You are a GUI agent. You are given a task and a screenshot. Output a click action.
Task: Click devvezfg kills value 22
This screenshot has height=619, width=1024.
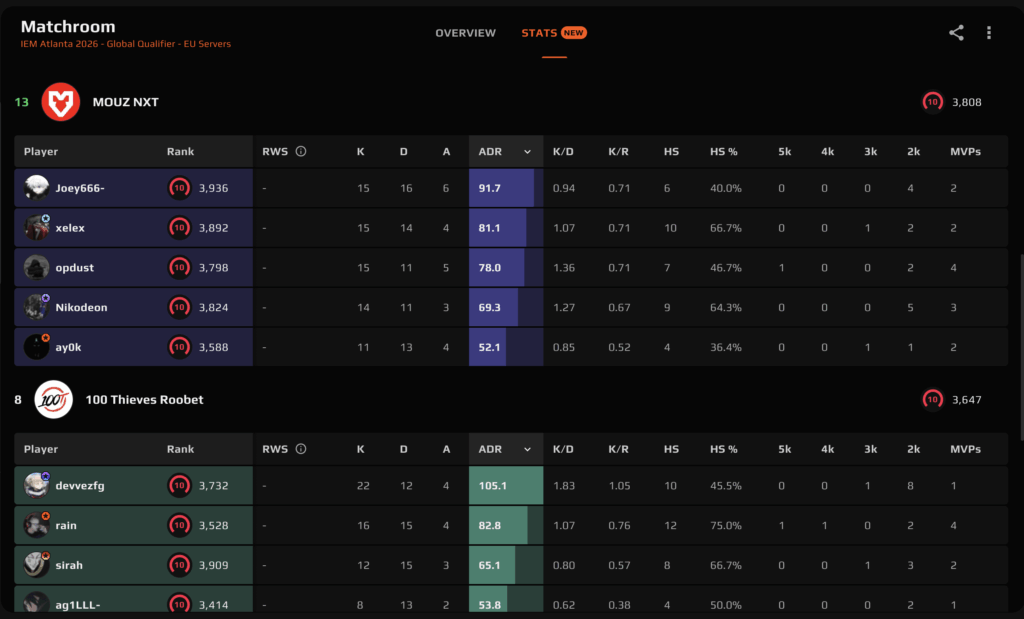tap(363, 486)
